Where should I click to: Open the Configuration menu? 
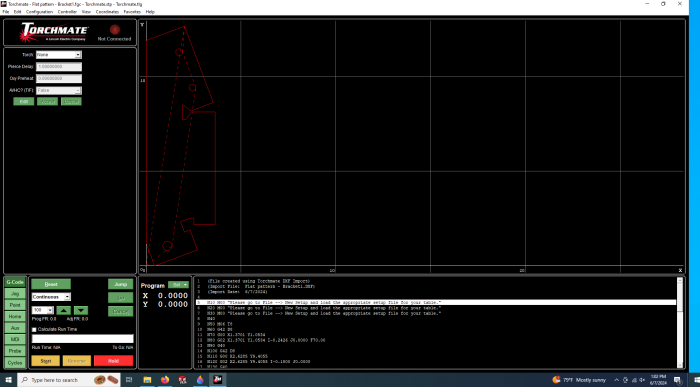(x=39, y=12)
